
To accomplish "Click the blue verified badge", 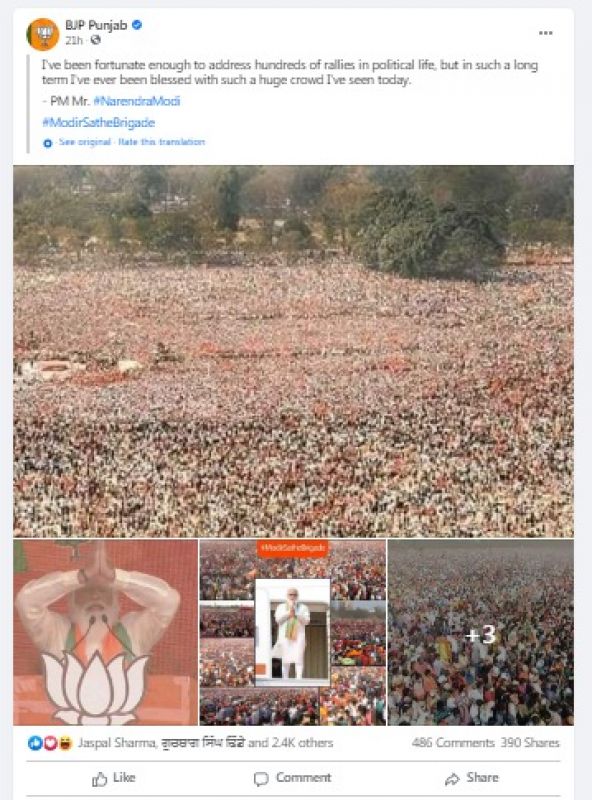I will [137, 24].
